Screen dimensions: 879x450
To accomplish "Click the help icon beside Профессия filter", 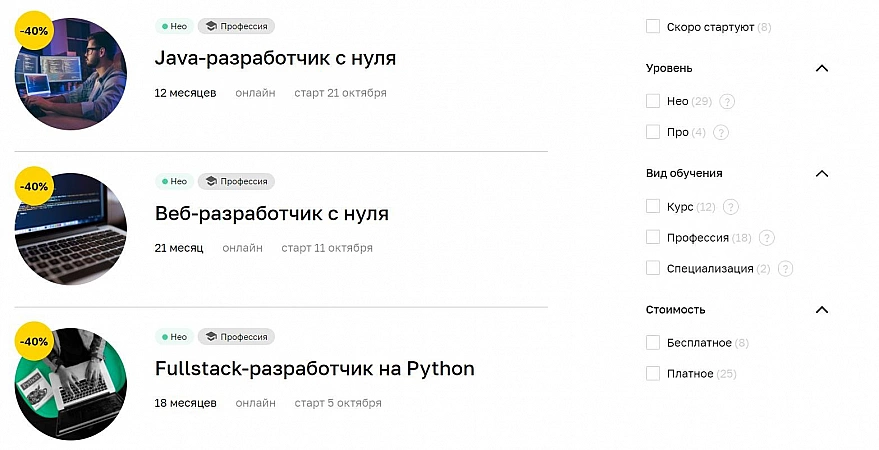I will coord(767,238).
